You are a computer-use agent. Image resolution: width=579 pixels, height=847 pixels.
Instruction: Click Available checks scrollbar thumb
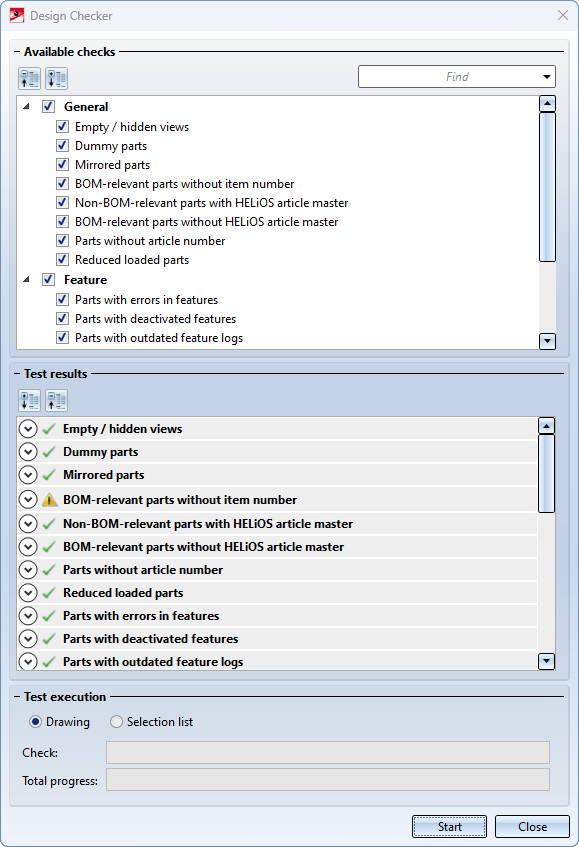pyautogui.click(x=547, y=187)
